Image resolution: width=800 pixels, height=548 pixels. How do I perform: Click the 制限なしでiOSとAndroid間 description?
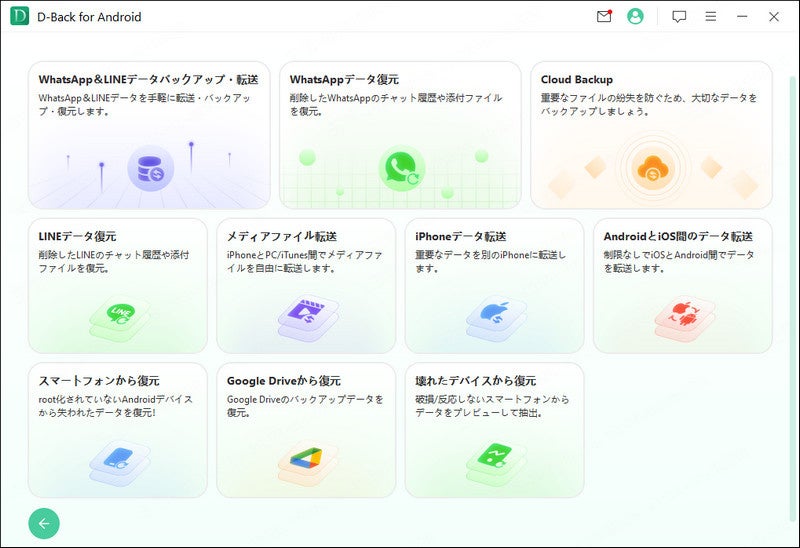679,261
